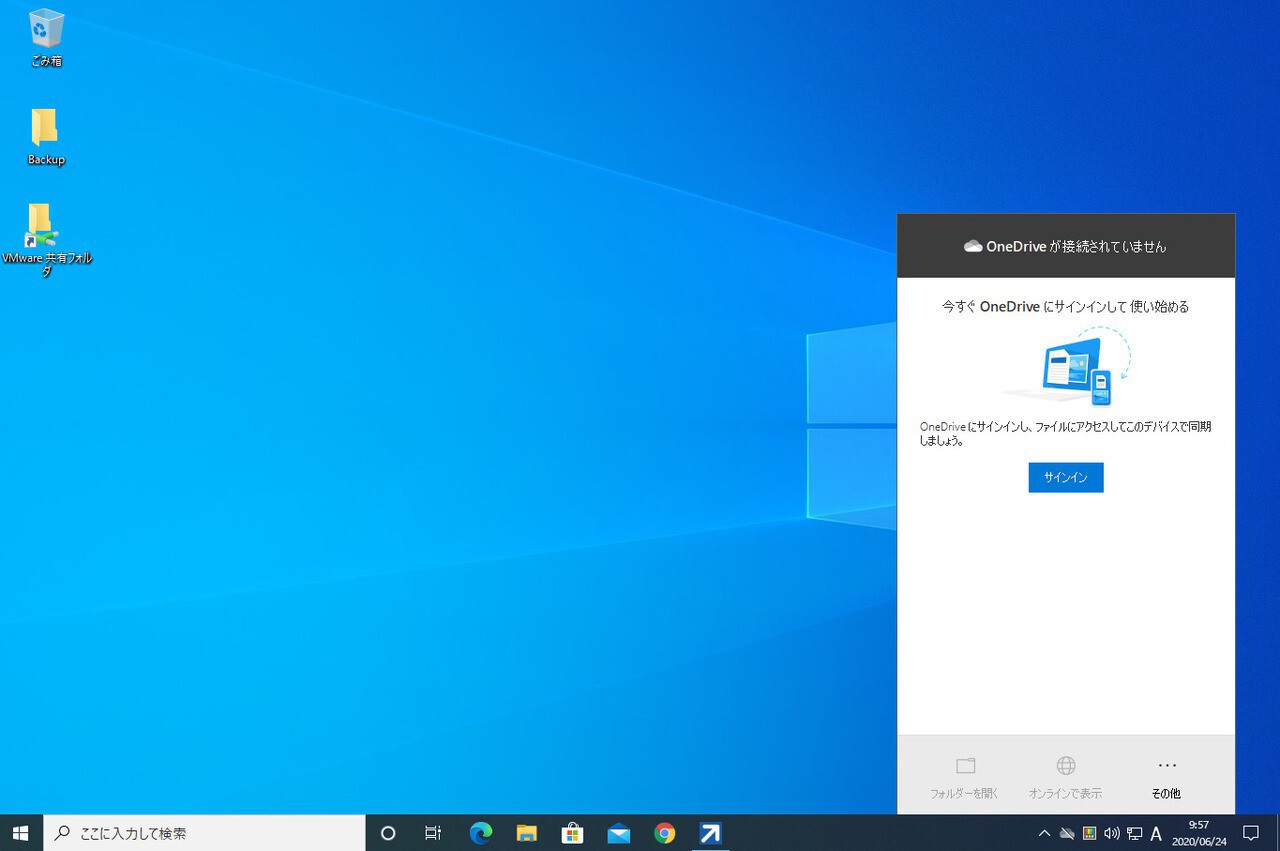Open File Explorer from taskbar
The width and height of the screenshot is (1280, 851).
click(527, 833)
